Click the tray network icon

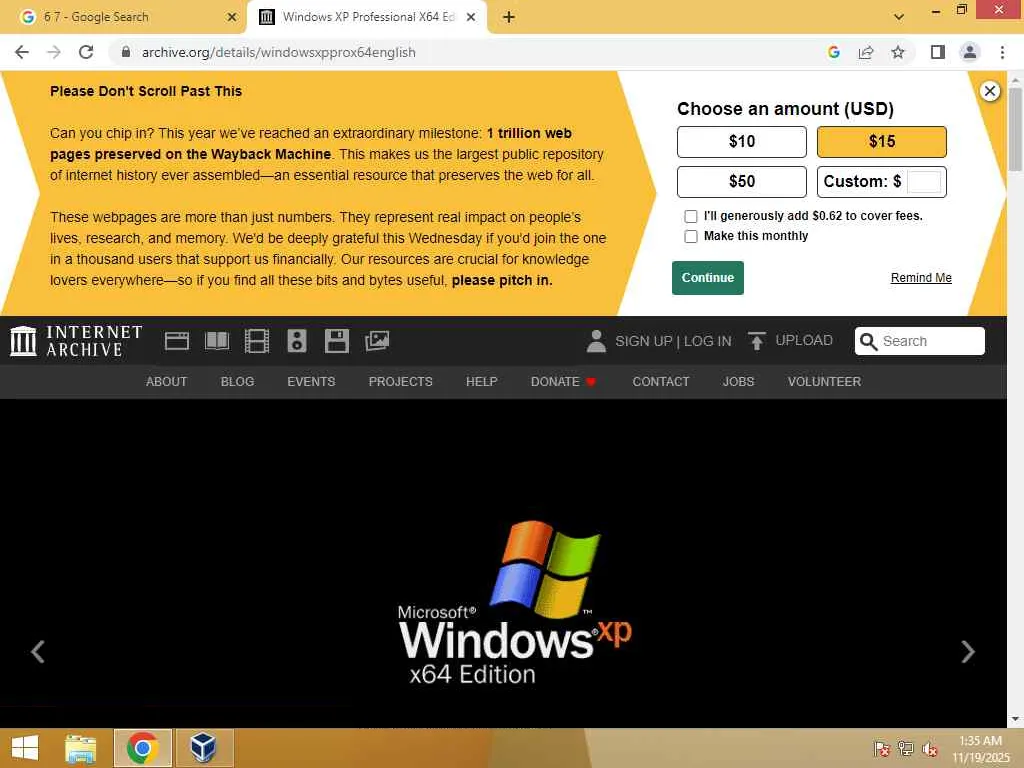[906, 749]
